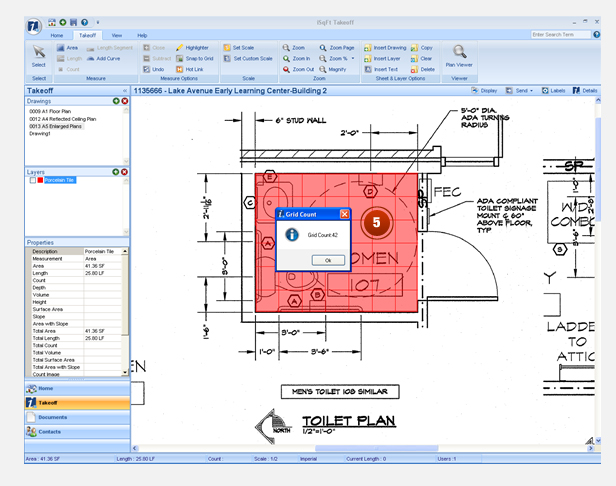Close the Grid Count dialog
Image resolution: width=616 pixels, height=486 pixels.
tap(344, 214)
